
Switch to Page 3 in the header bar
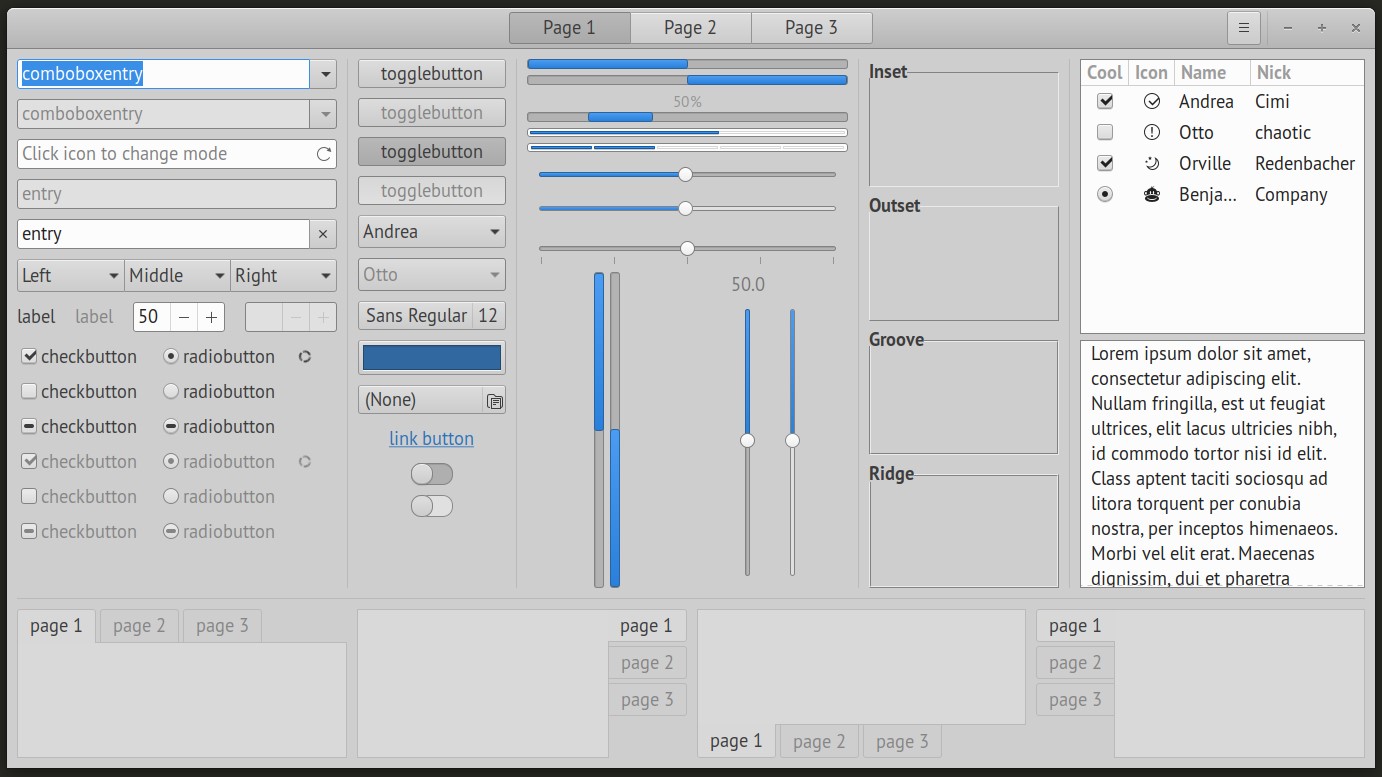[811, 28]
